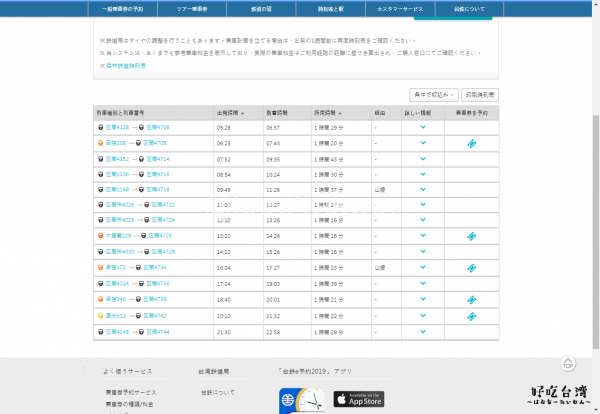Reserve ticket for the 16:04 train 172
This screenshot has height=414, width=600.
[x=471, y=268]
